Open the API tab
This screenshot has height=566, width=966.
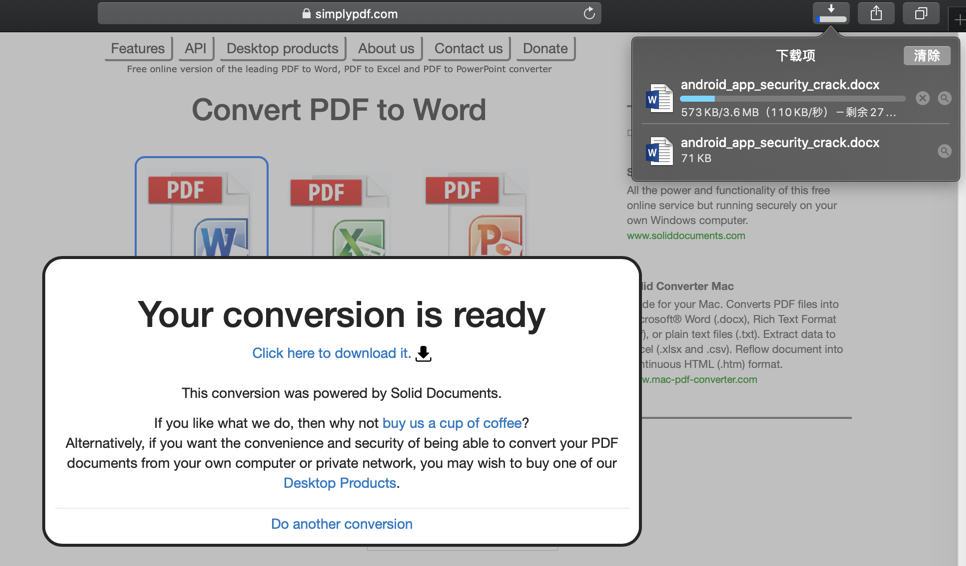195,49
